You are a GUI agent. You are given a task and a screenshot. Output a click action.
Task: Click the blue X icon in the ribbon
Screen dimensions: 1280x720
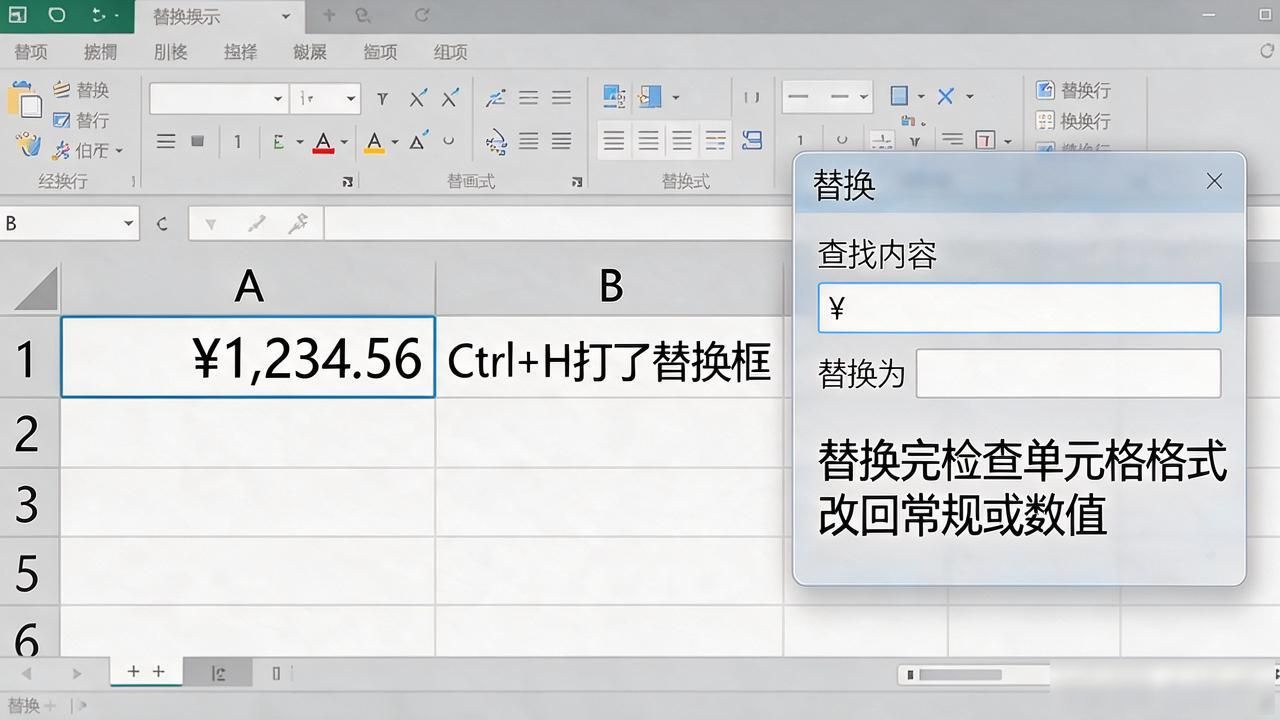[x=945, y=96]
